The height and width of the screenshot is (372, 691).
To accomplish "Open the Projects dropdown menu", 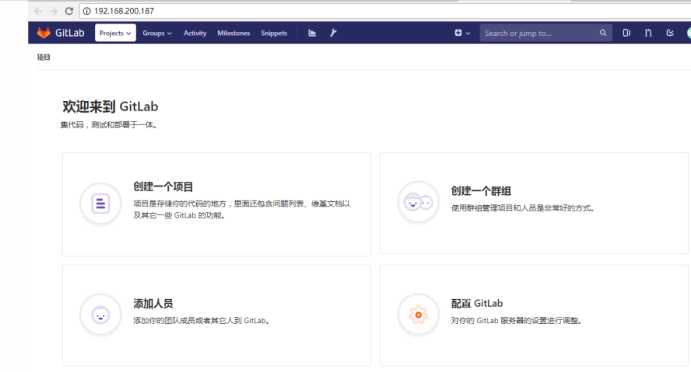I will click(115, 33).
